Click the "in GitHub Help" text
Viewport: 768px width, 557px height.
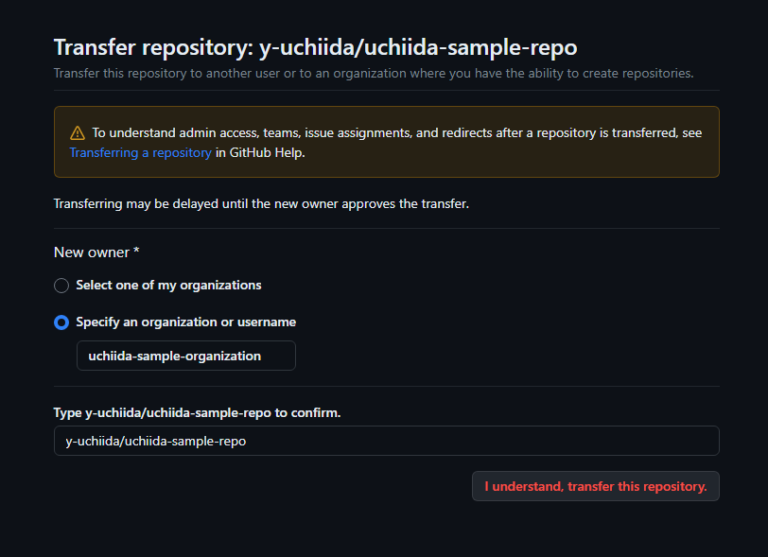point(260,153)
